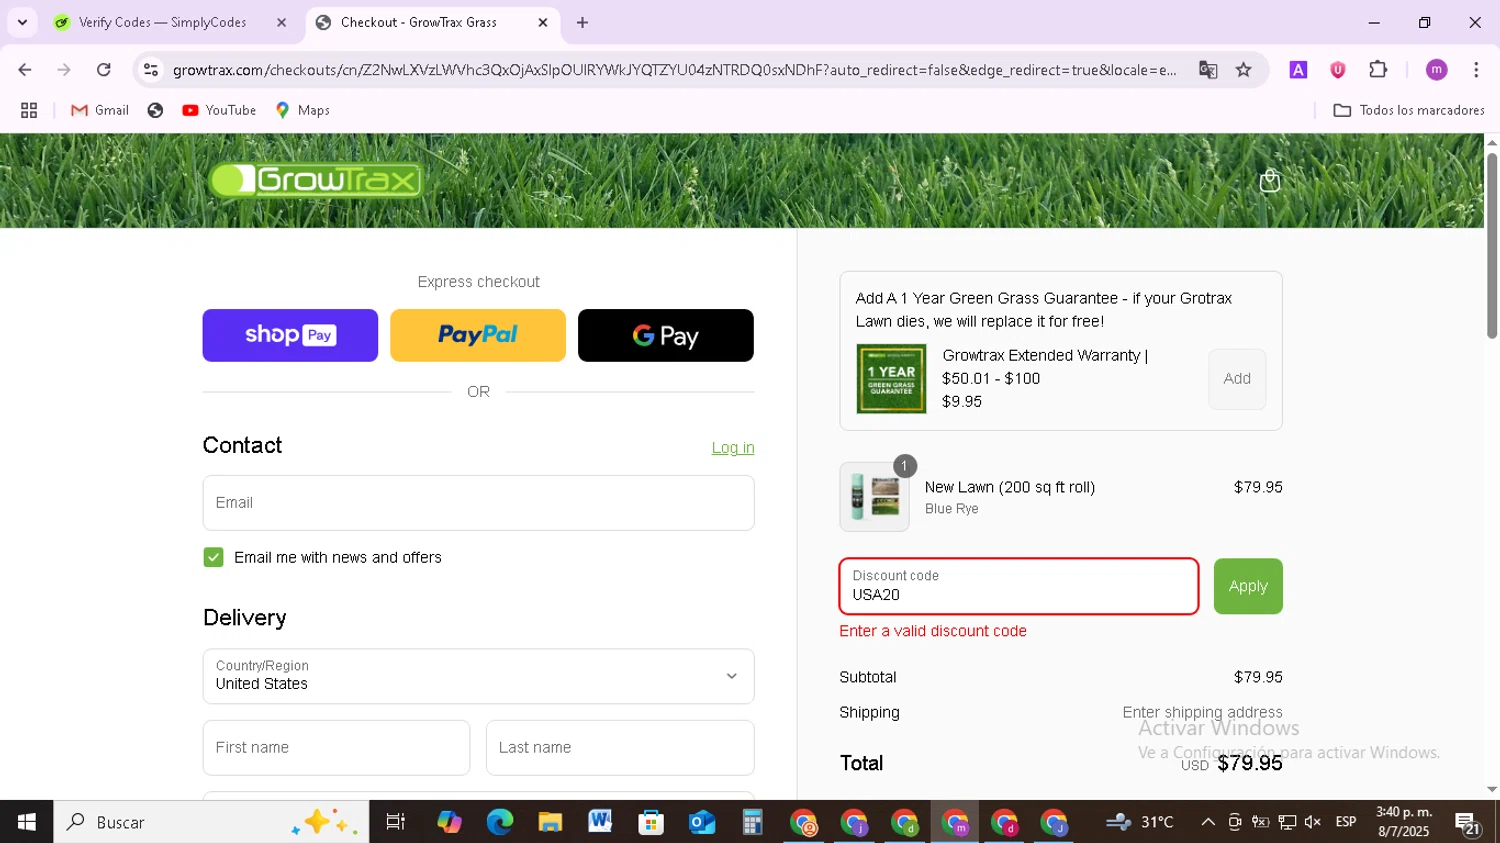Bookmark this page with the star icon
Screen dimensions: 1500x843
click(1244, 70)
